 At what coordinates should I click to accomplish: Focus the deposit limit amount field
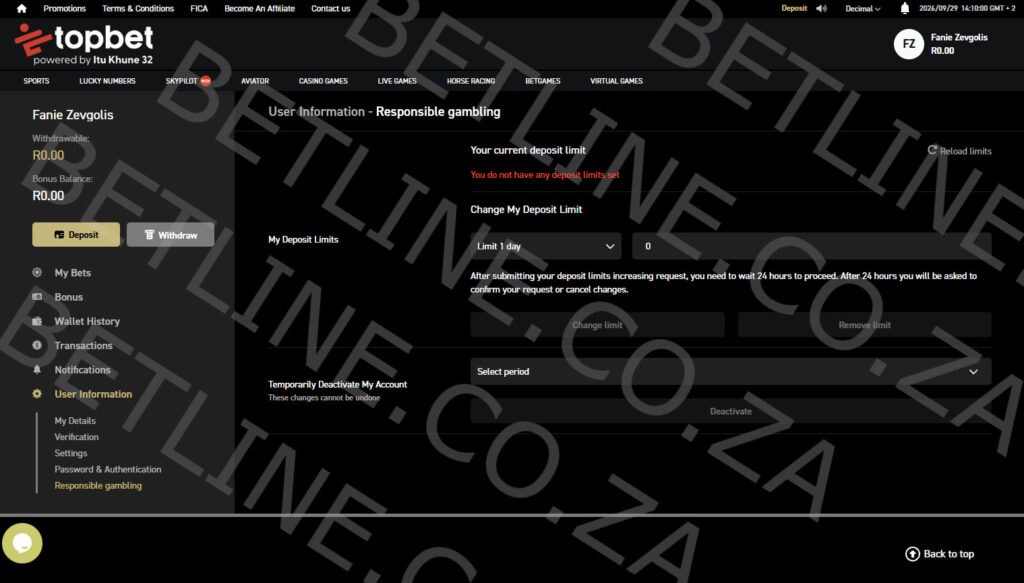coord(812,246)
